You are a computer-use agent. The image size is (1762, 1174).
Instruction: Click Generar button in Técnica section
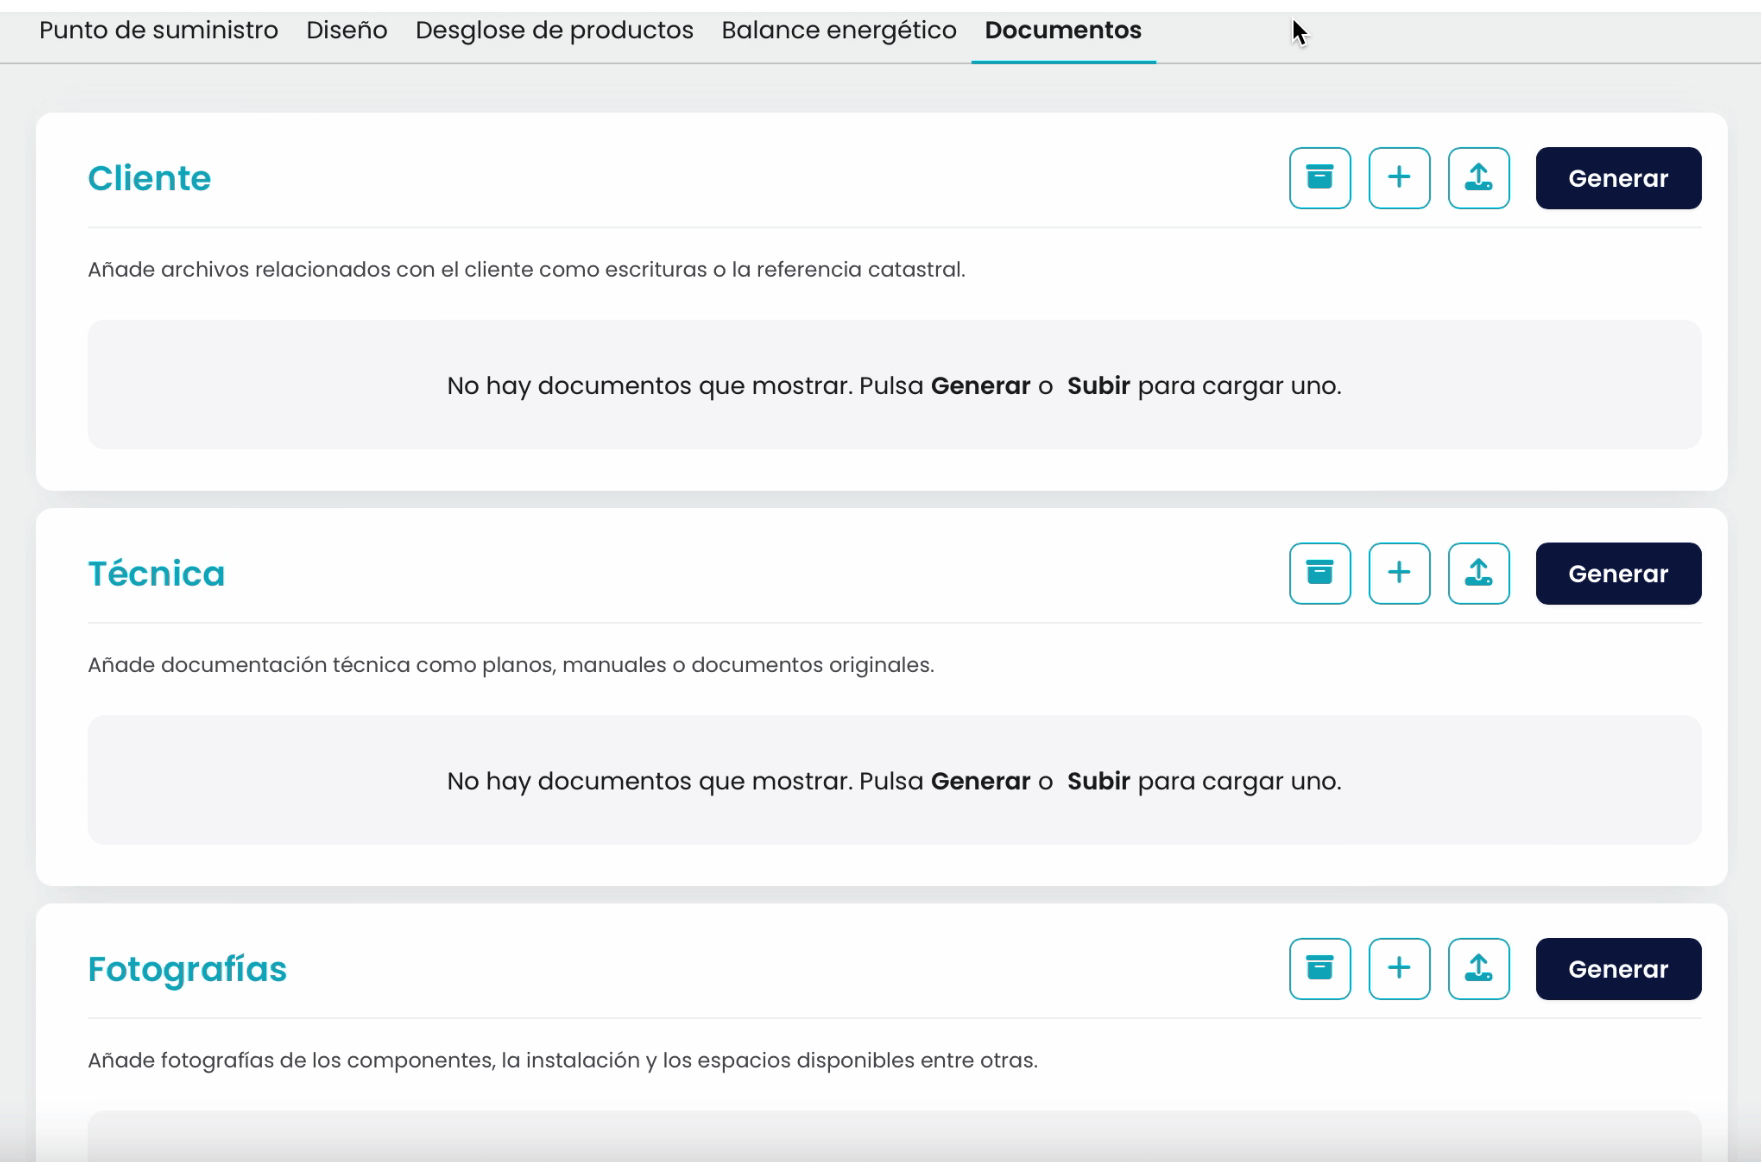coord(1618,573)
